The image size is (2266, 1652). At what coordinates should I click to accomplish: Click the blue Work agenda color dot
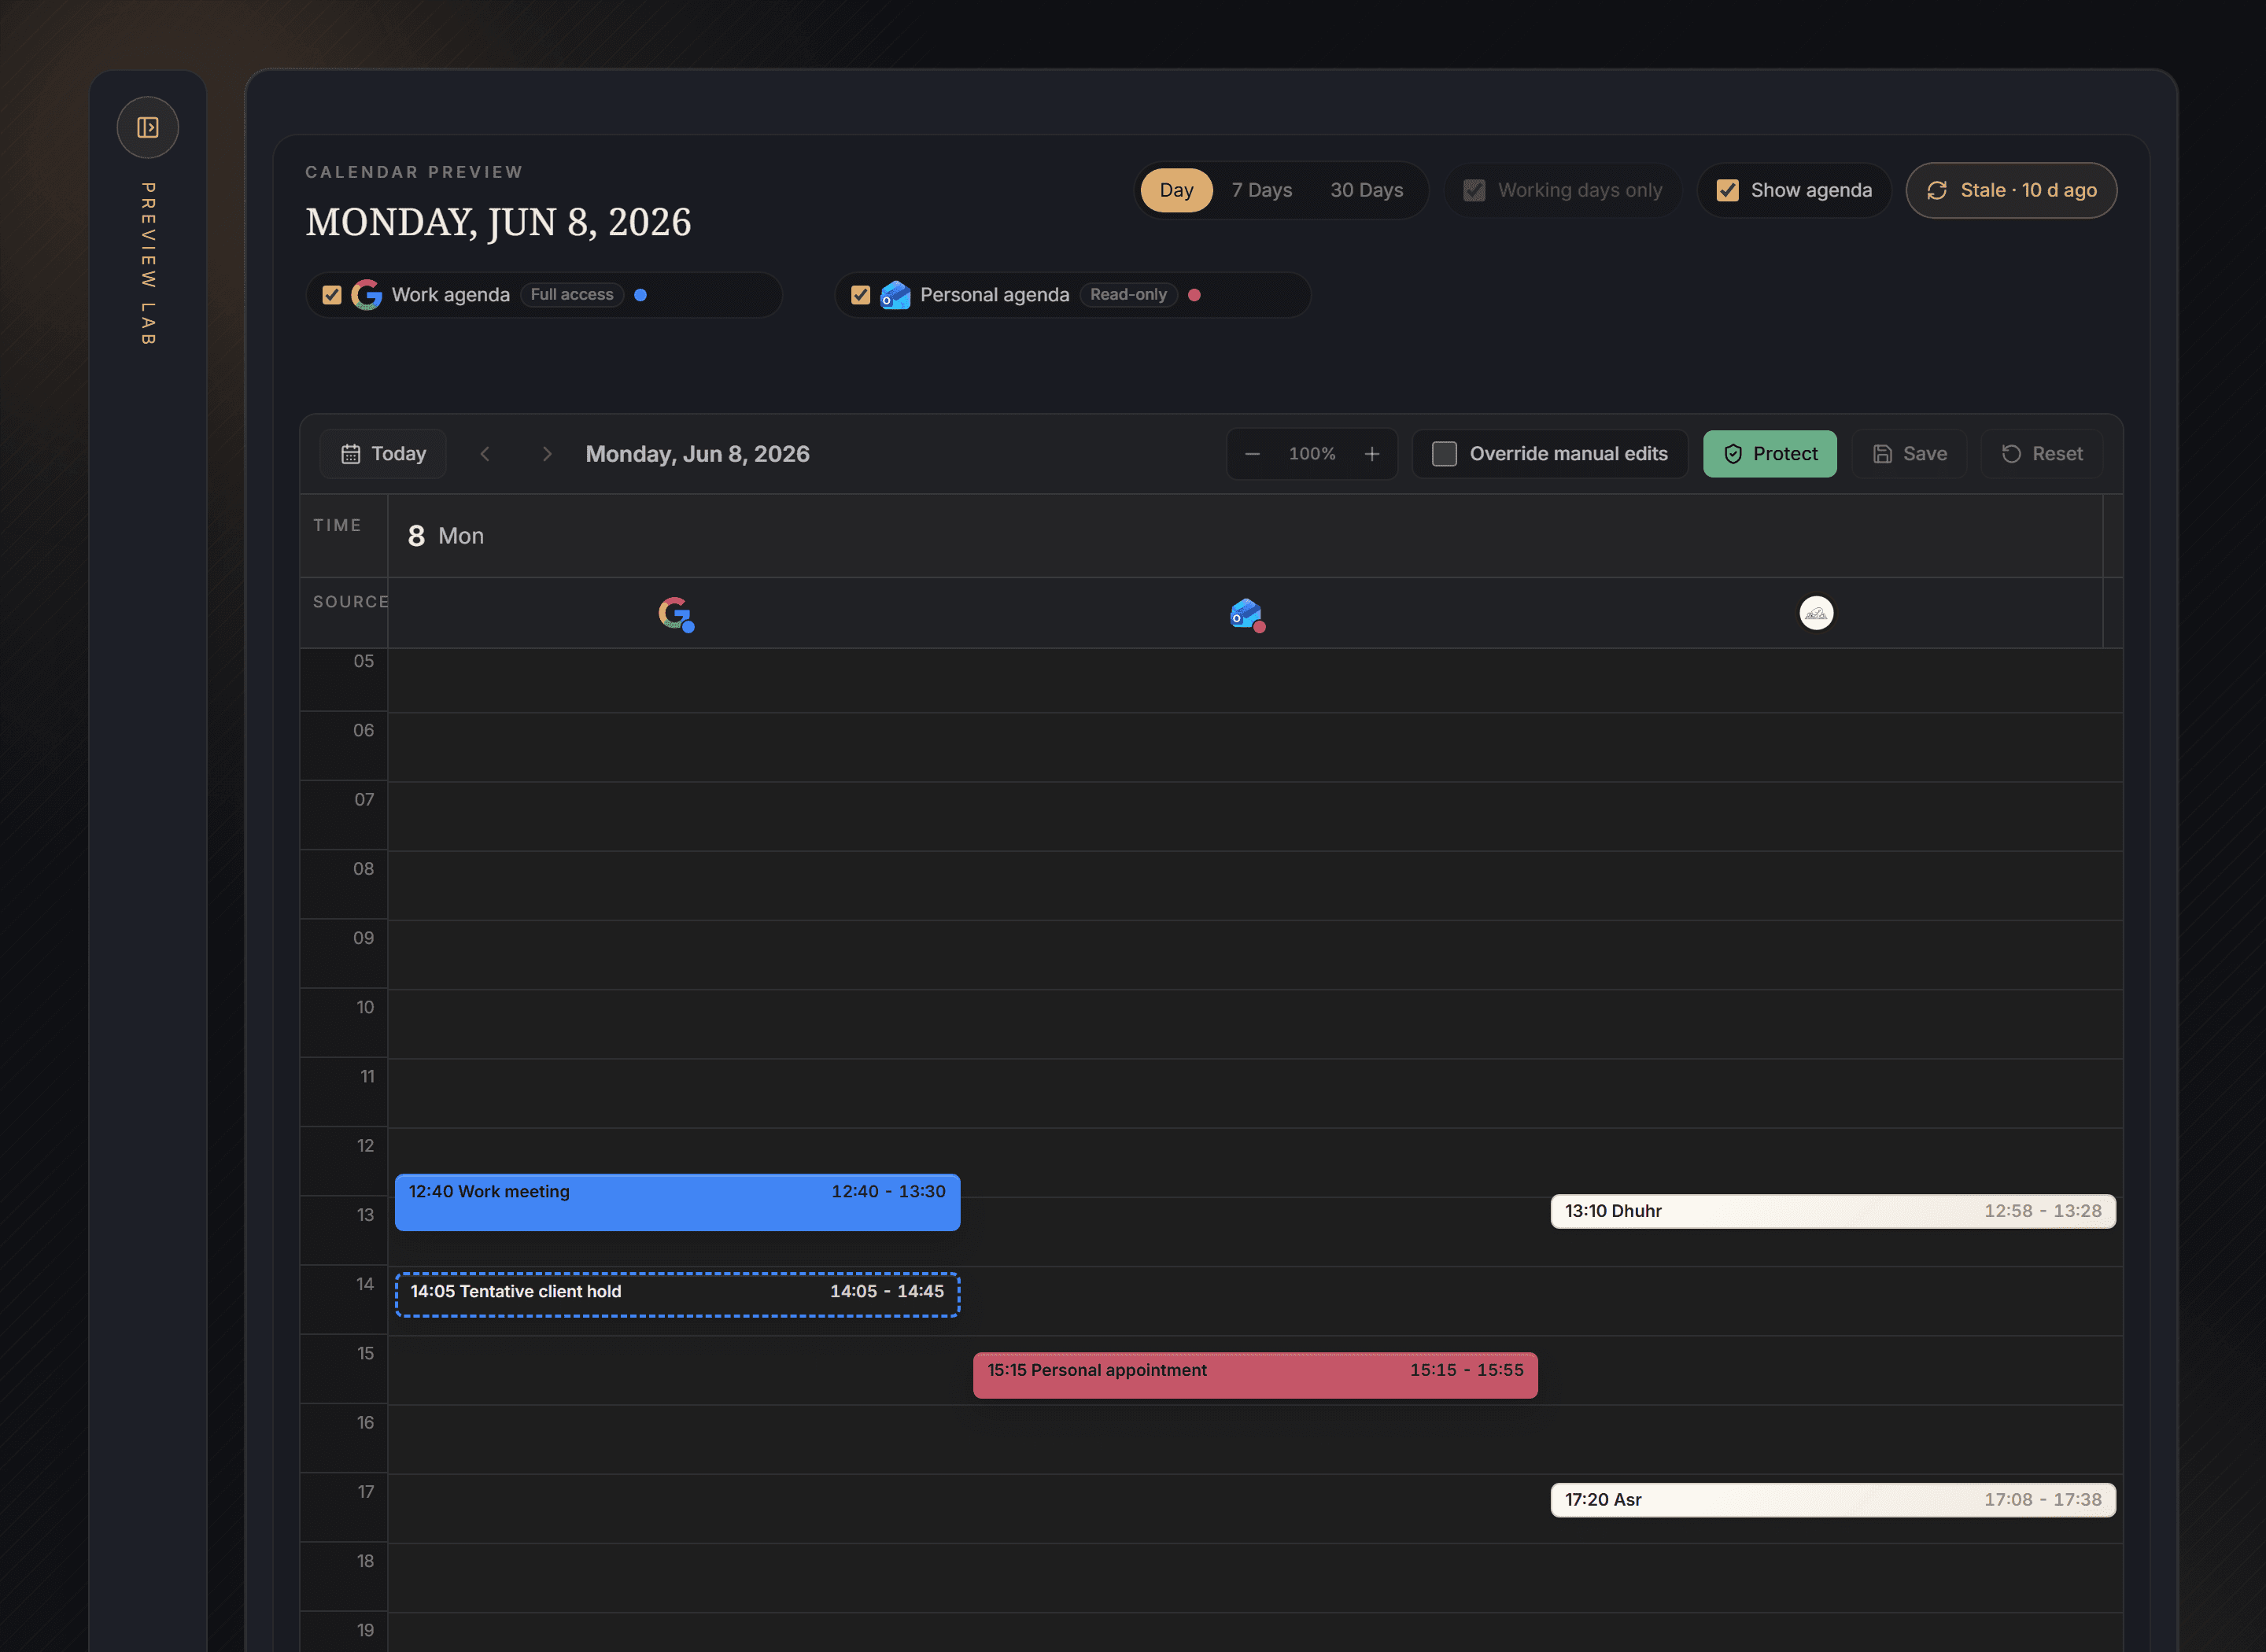(641, 295)
